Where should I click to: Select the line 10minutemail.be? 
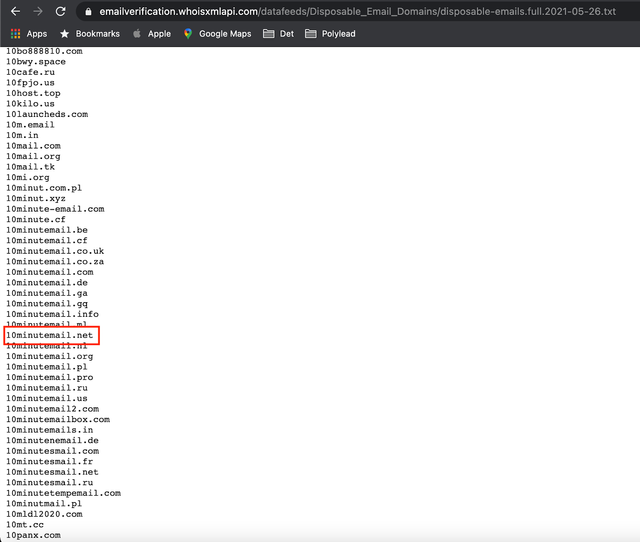click(x=47, y=230)
